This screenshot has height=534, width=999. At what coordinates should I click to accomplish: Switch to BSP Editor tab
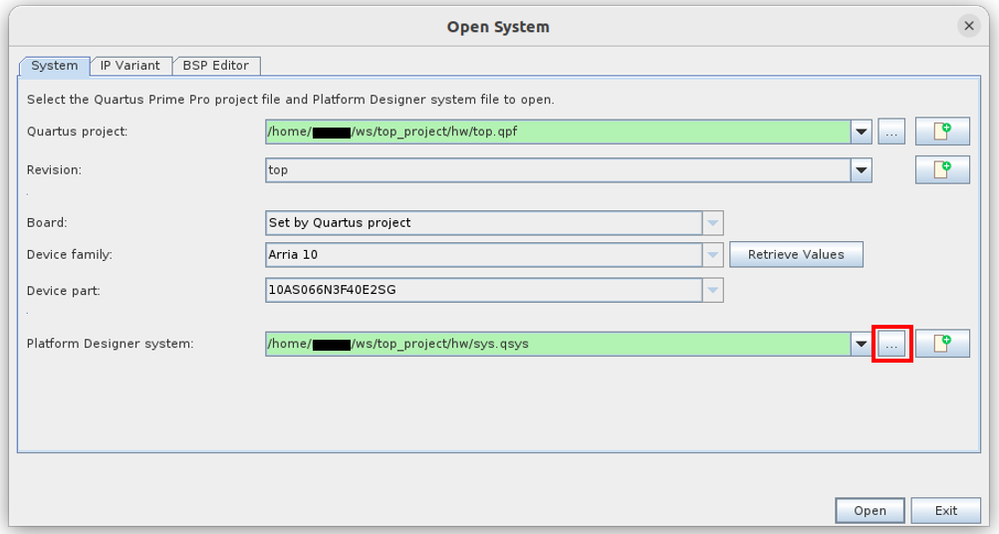click(215, 66)
